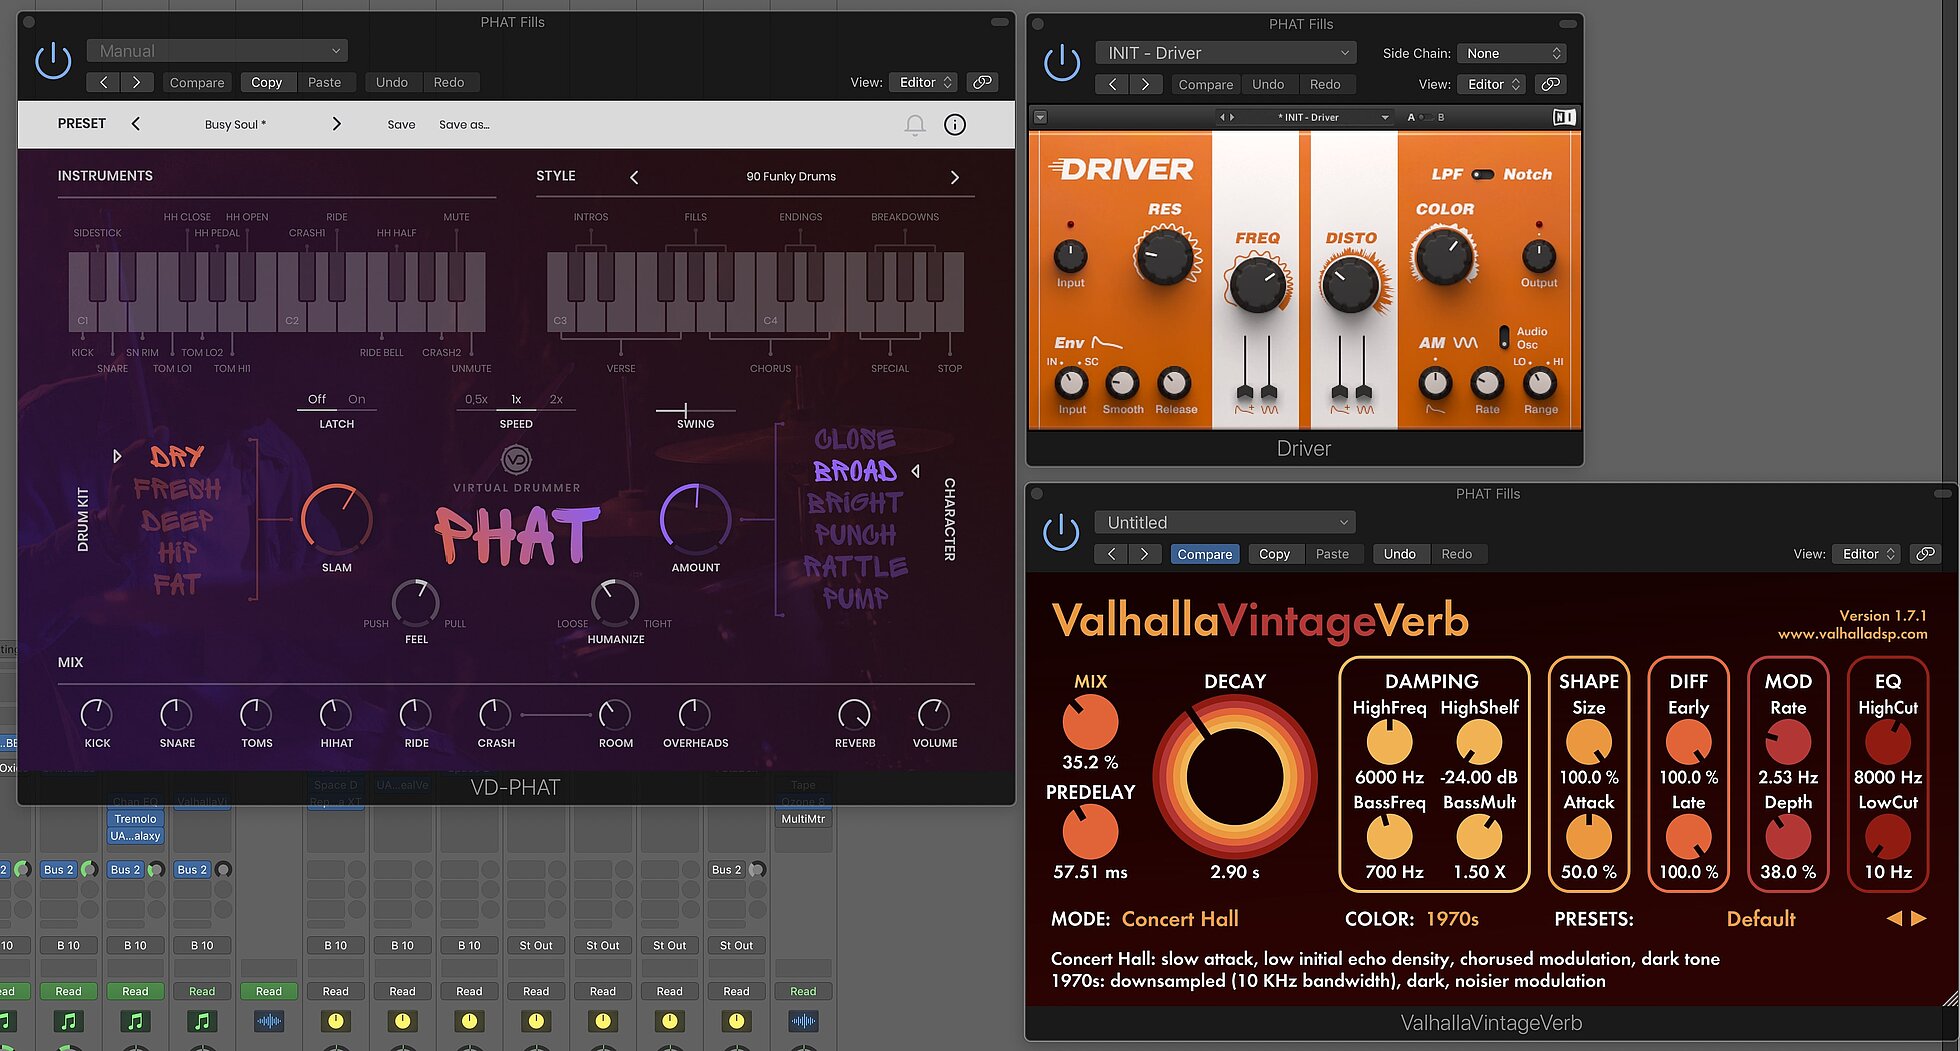Open Side Chain None dropdown
This screenshot has width=1960, height=1051.
click(x=1511, y=53)
